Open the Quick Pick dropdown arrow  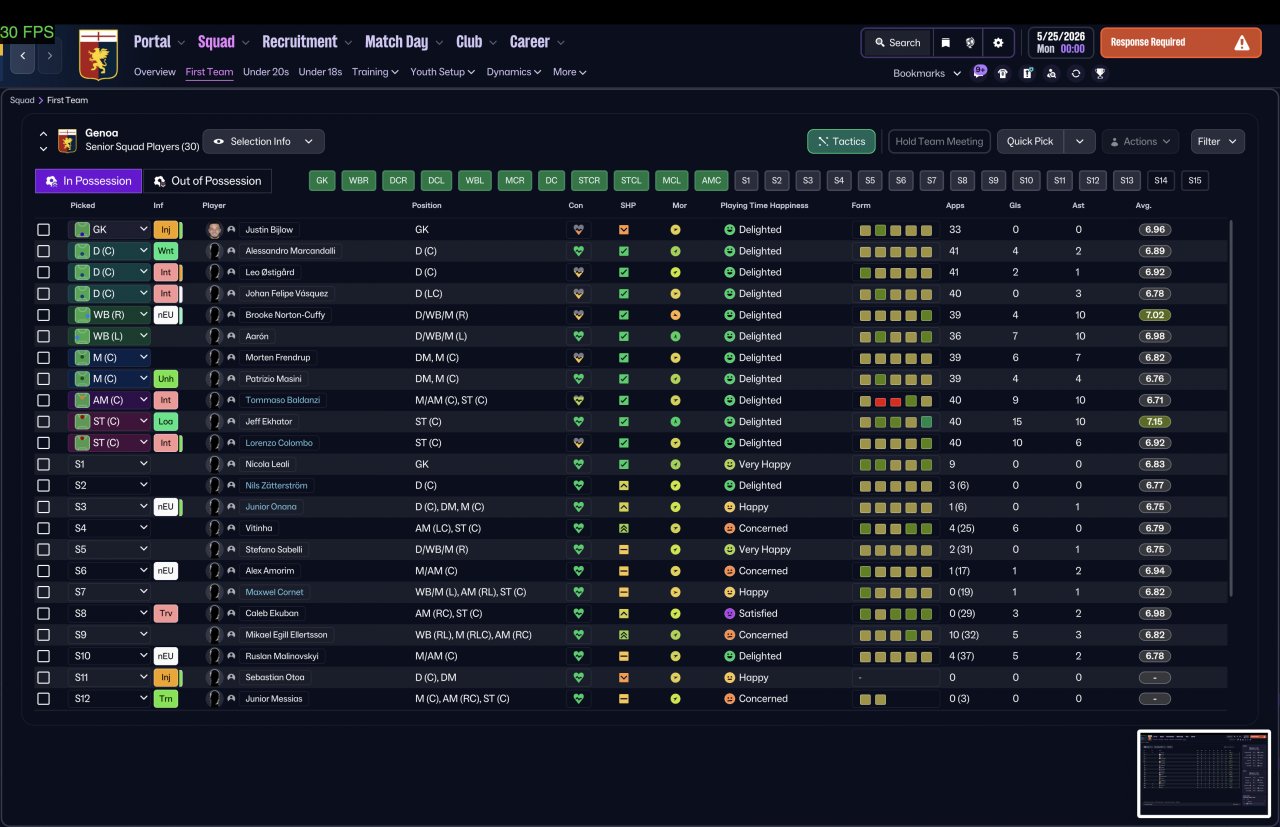pyautogui.click(x=1079, y=141)
